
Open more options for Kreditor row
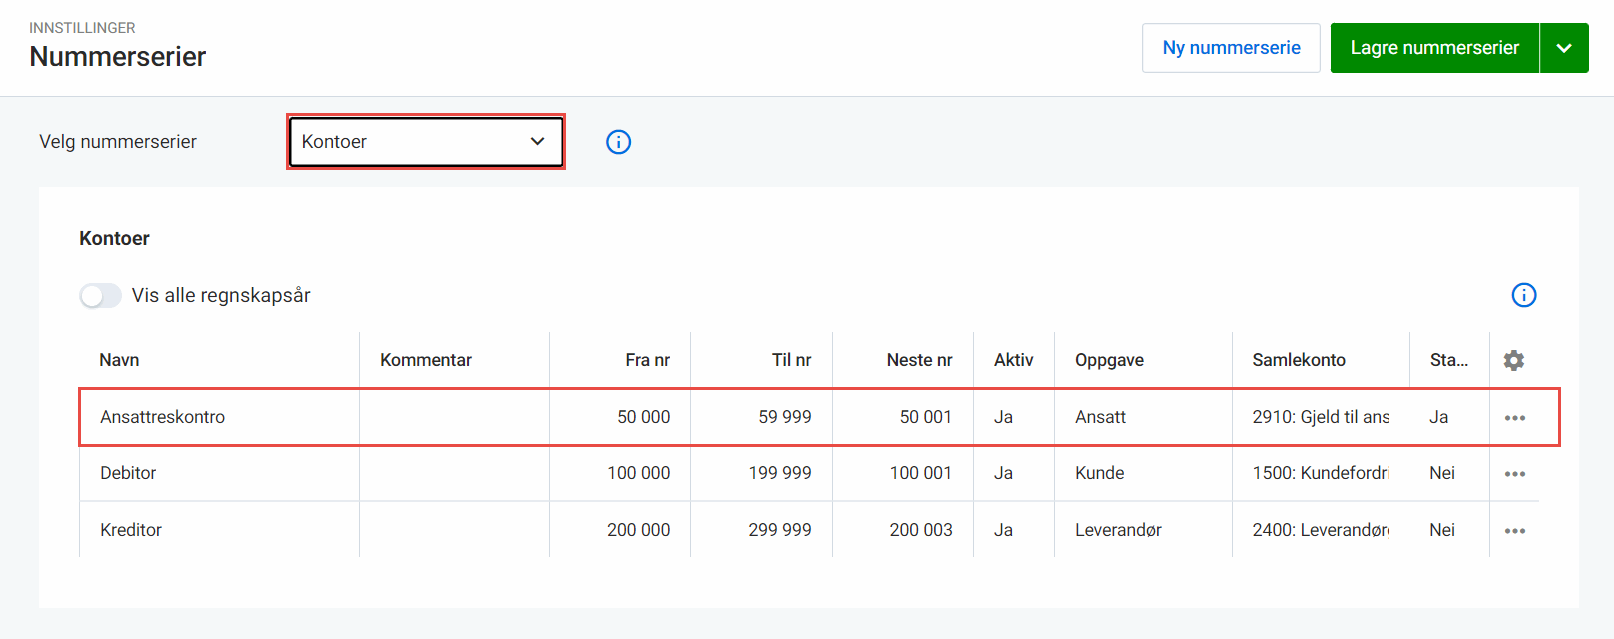coord(1514,531)
